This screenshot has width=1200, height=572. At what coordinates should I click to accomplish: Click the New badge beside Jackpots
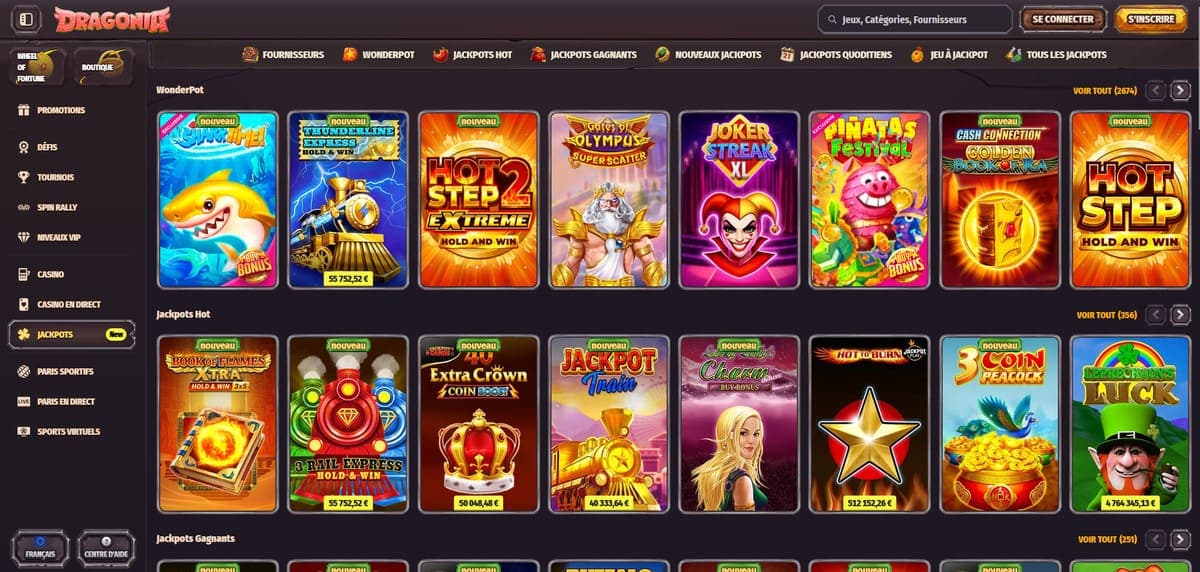coord(115,334)
